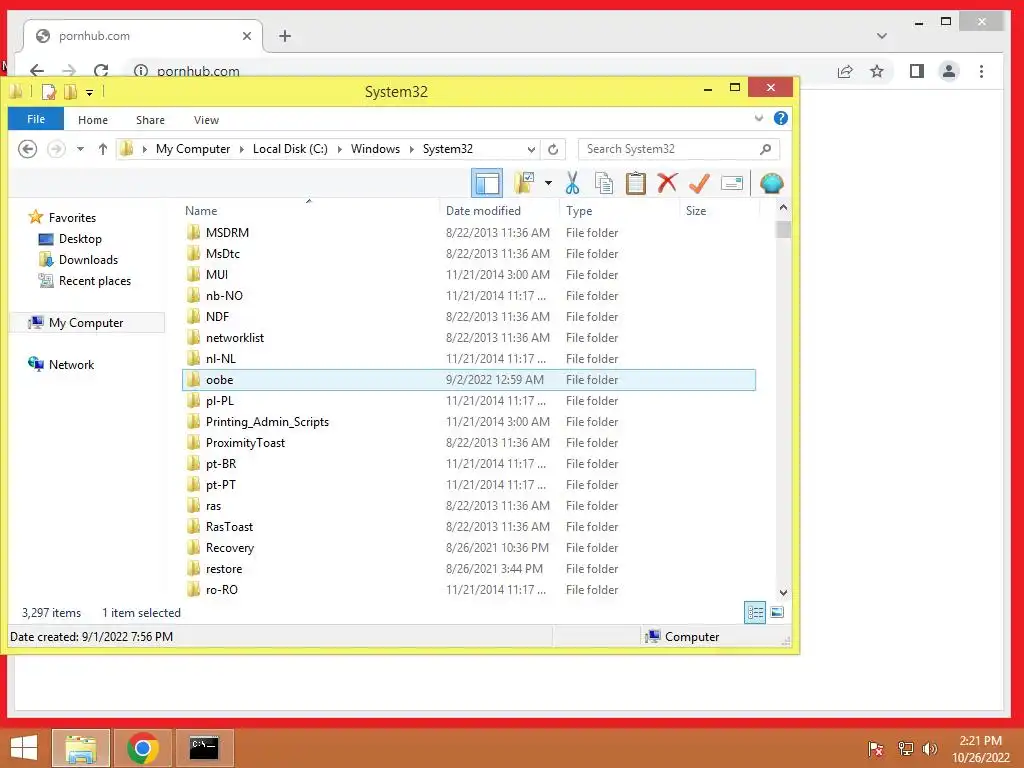
Task: Click the folder options toolbar icon
Action: tap(524, 184)
